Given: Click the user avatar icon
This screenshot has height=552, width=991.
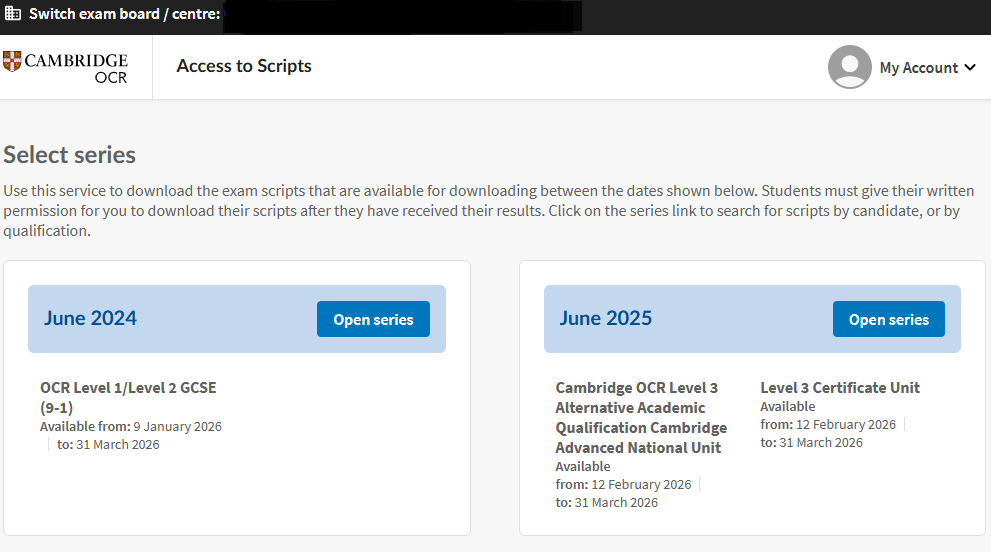Looking at the screenshot, I should pyautogui.click(x=849, y=67).
